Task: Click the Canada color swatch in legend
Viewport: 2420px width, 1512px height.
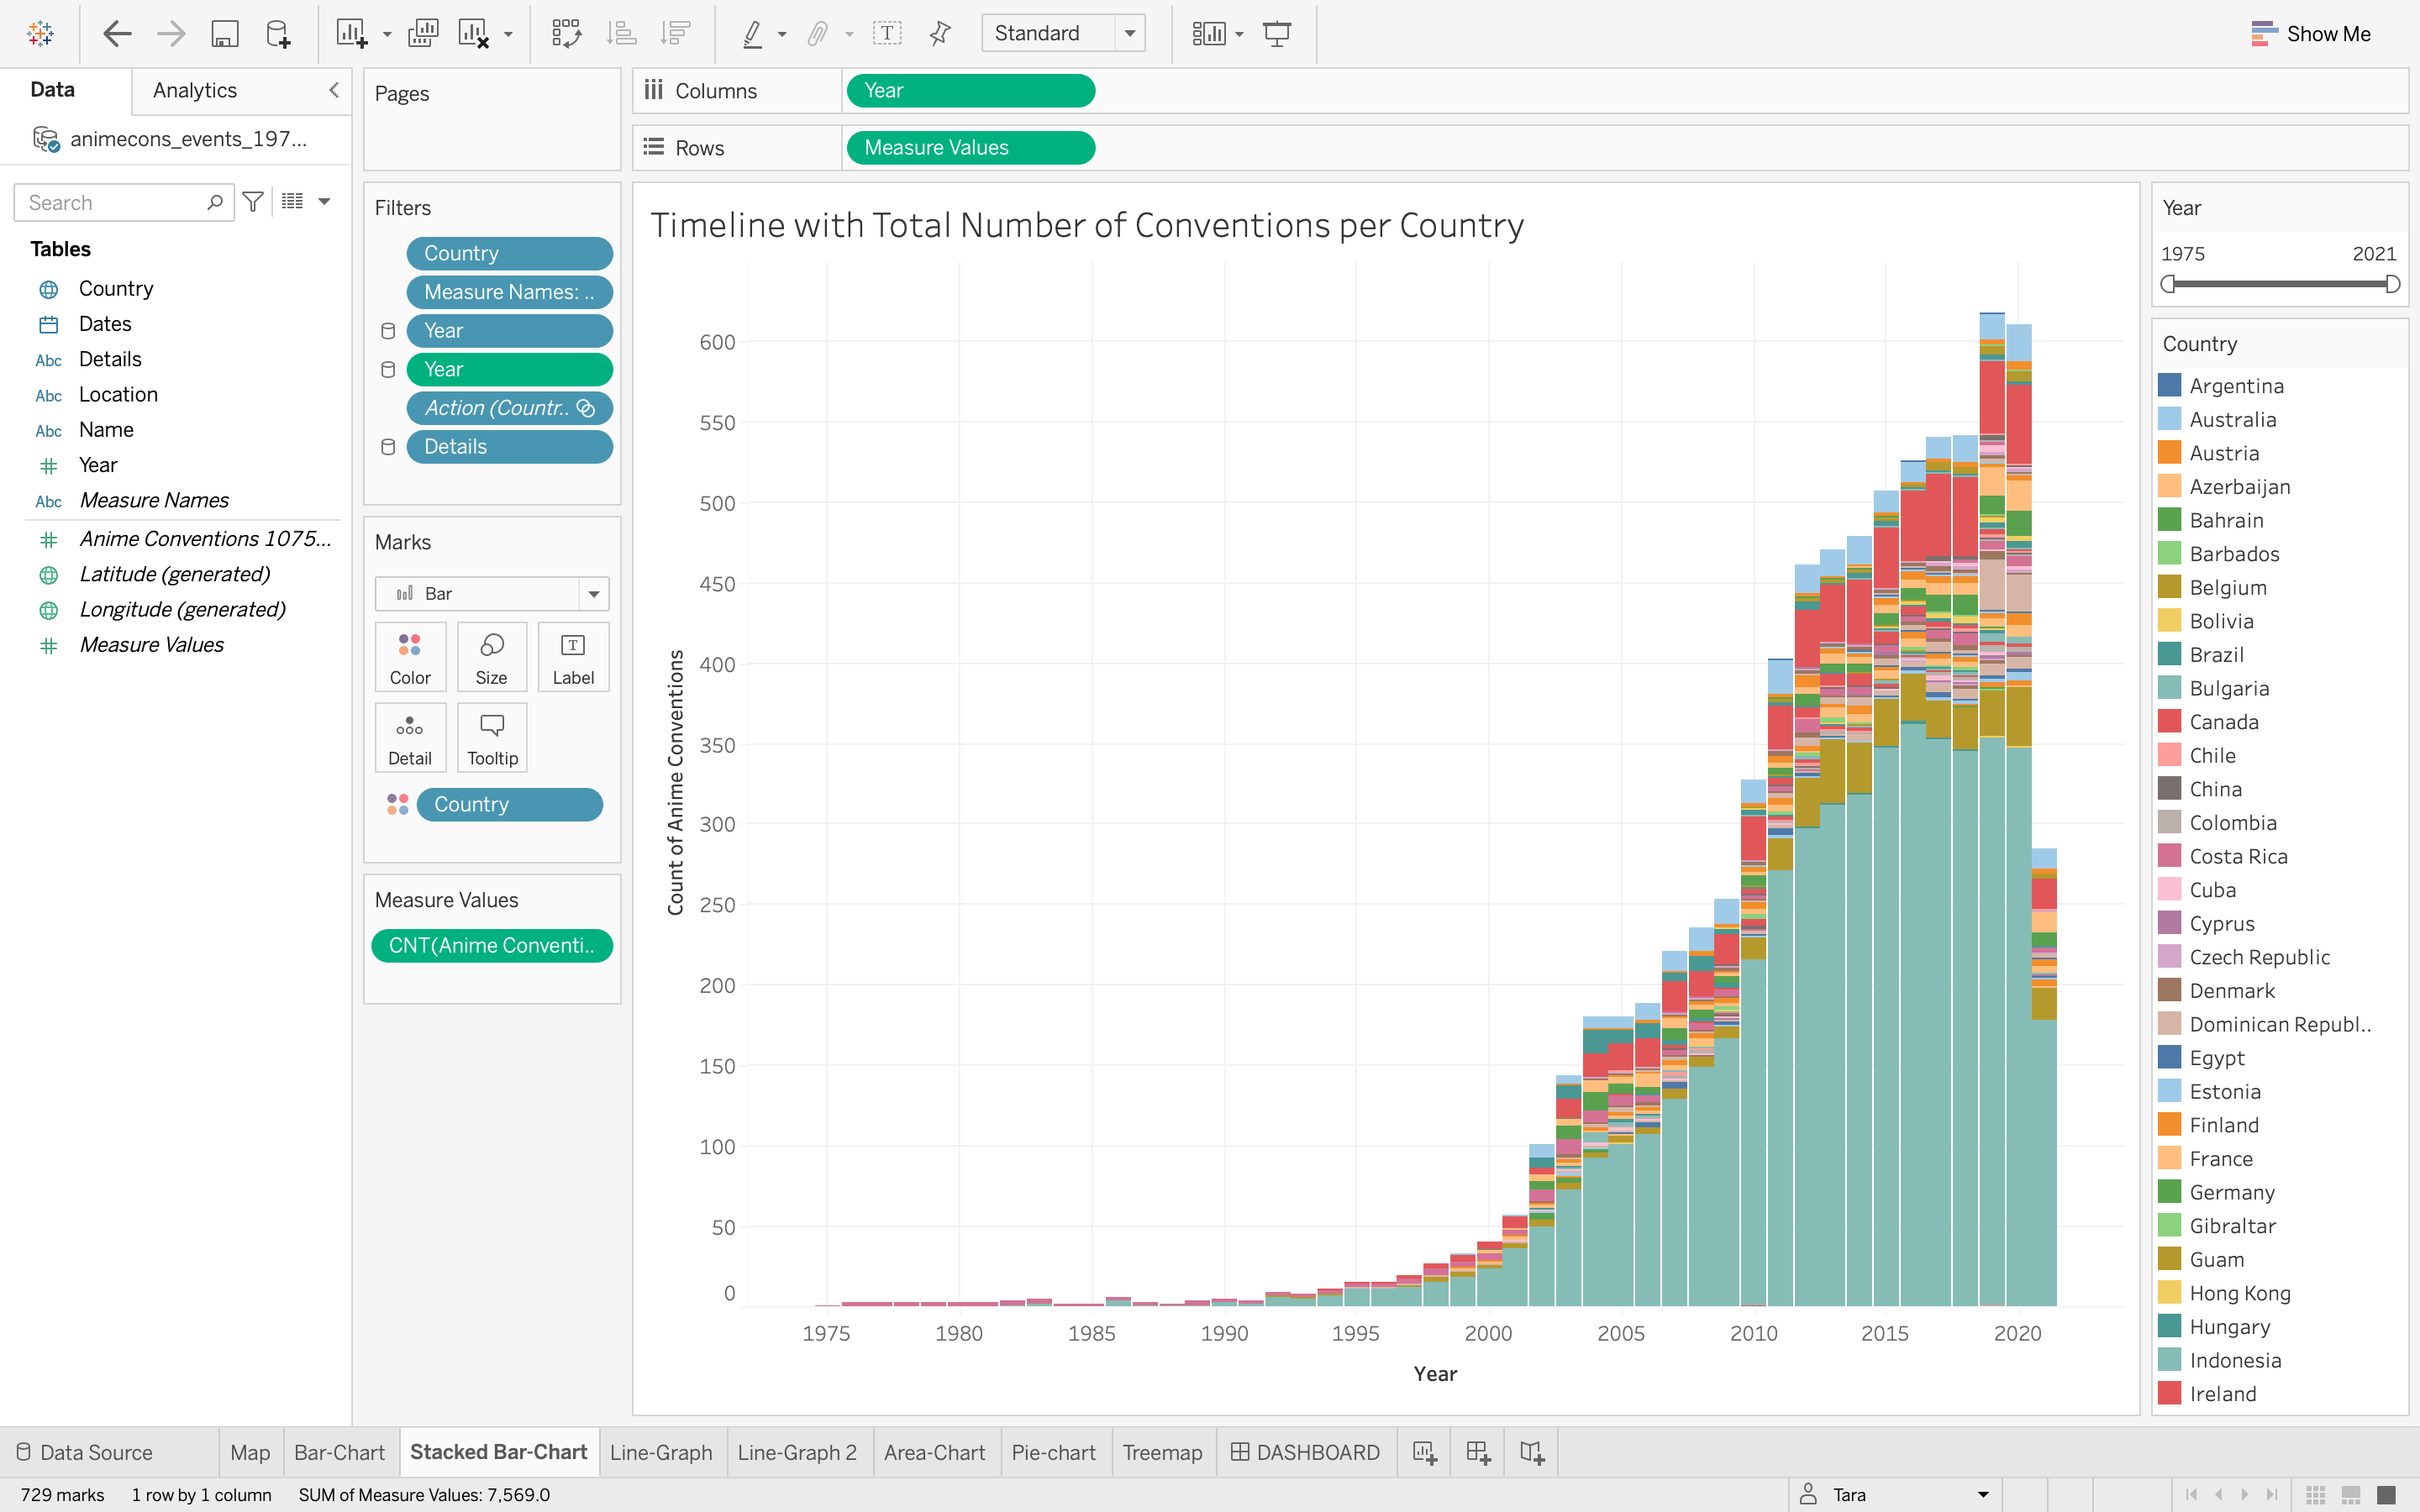Action: [2169, 721]
